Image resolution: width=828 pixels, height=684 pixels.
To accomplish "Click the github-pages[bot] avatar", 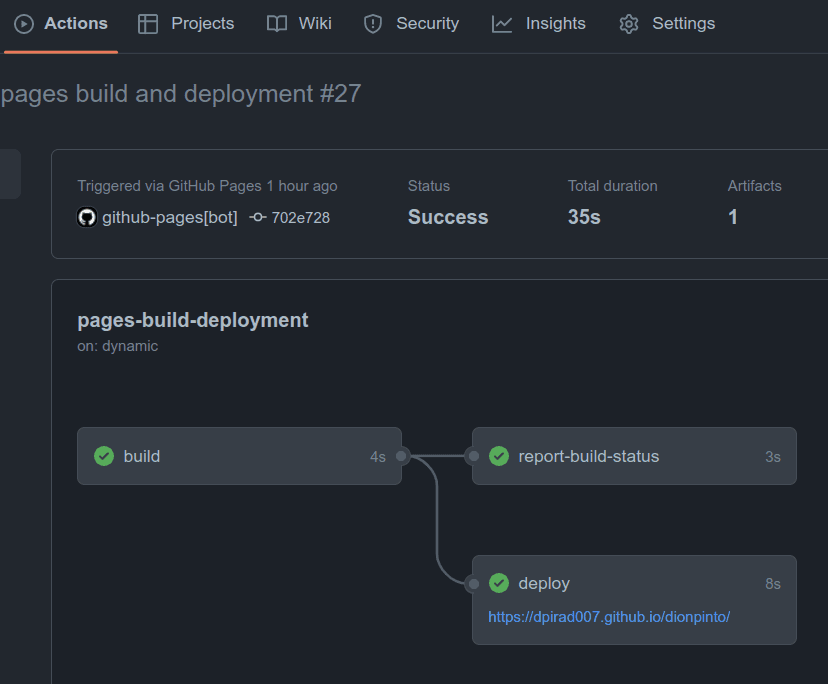I will [87, 216].
